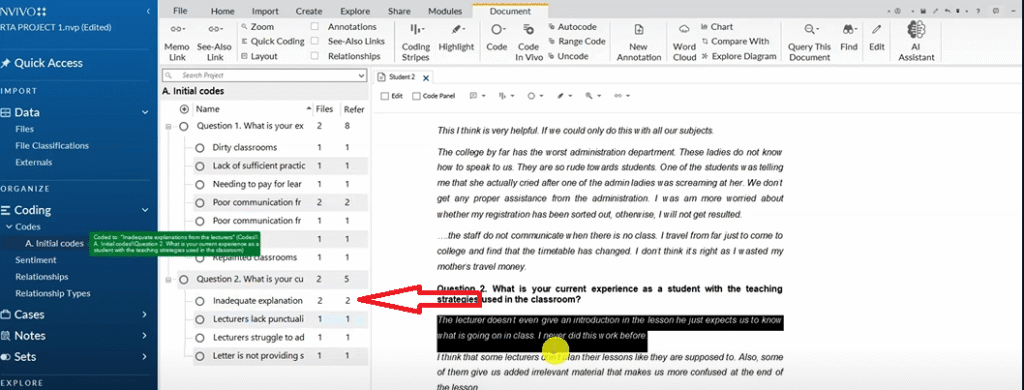
Task: Expand the Notes section
Action: 145,336
